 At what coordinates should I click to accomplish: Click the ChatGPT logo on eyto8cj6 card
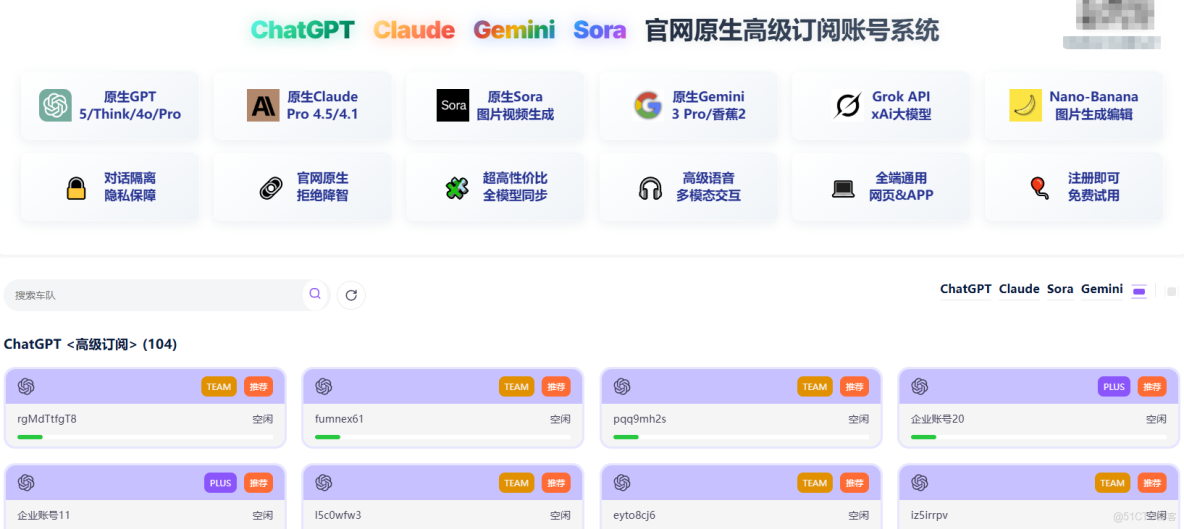pyautogui.click(x=622, y=483)
